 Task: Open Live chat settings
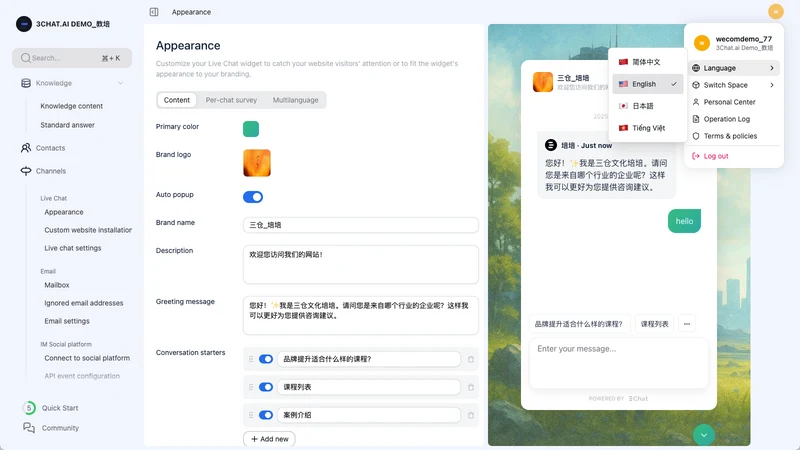72,248
